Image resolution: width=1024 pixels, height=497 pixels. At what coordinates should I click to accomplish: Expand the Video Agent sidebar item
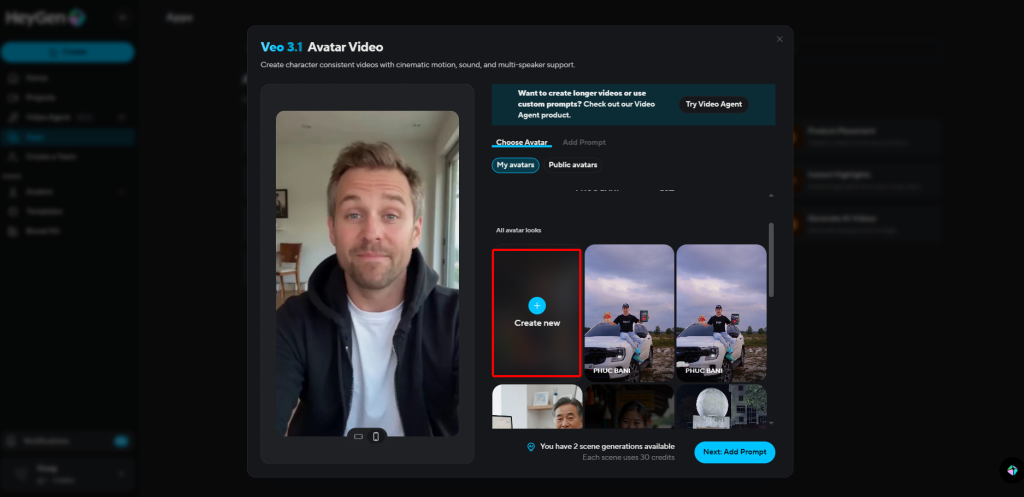[121, 117]
